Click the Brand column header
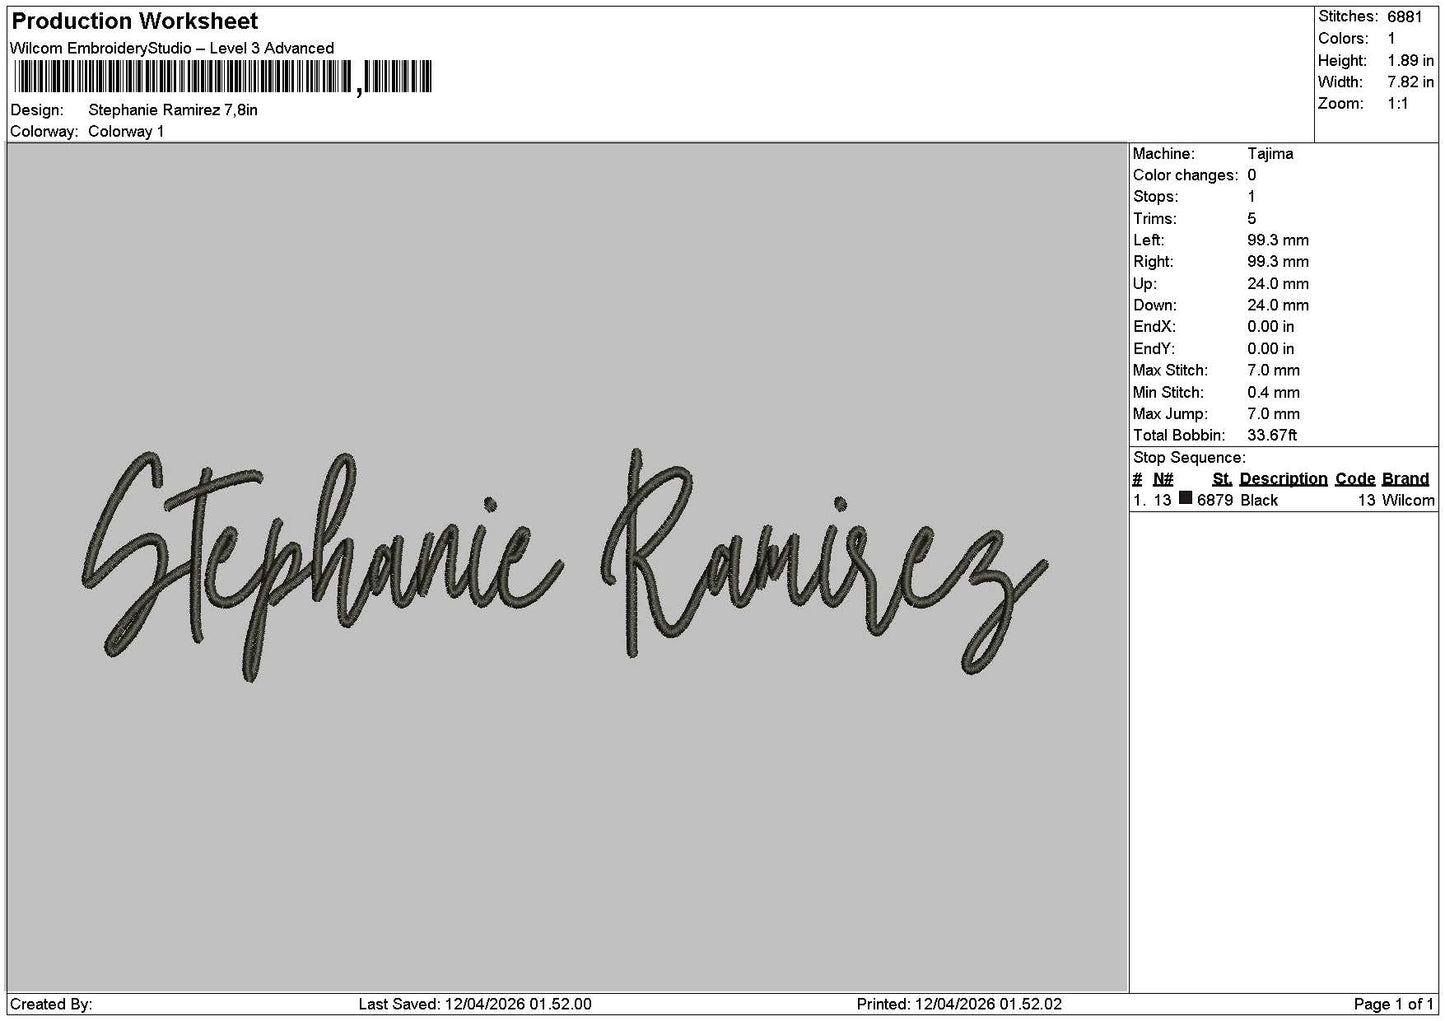Image resolution: width=1445 pixels, height=1021 pixels. click(x=1406, y=479)
